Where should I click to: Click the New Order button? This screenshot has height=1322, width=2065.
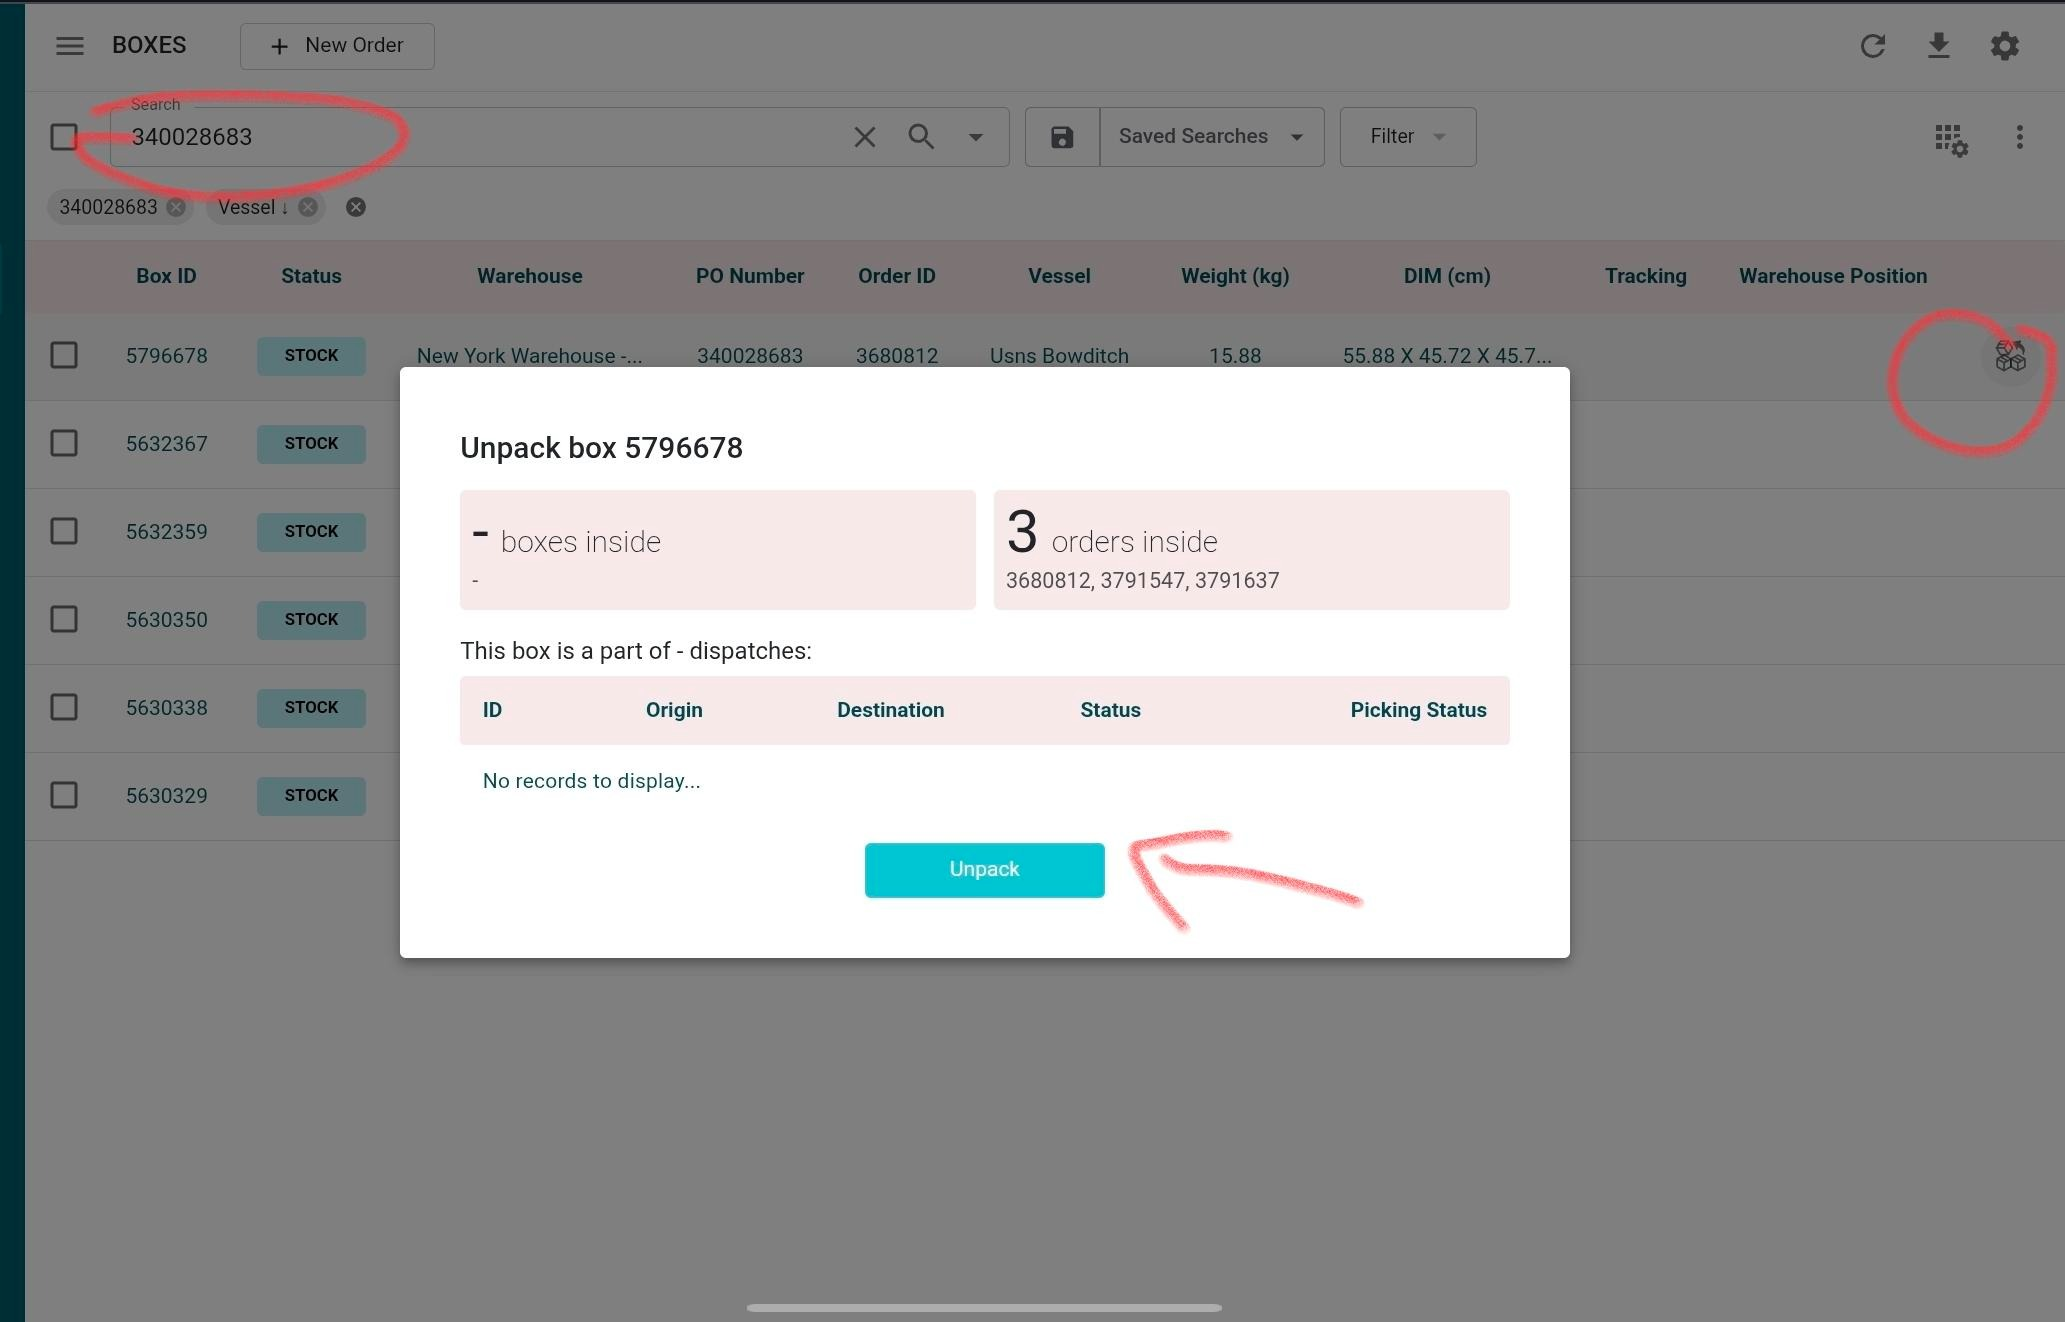(337, 46)
